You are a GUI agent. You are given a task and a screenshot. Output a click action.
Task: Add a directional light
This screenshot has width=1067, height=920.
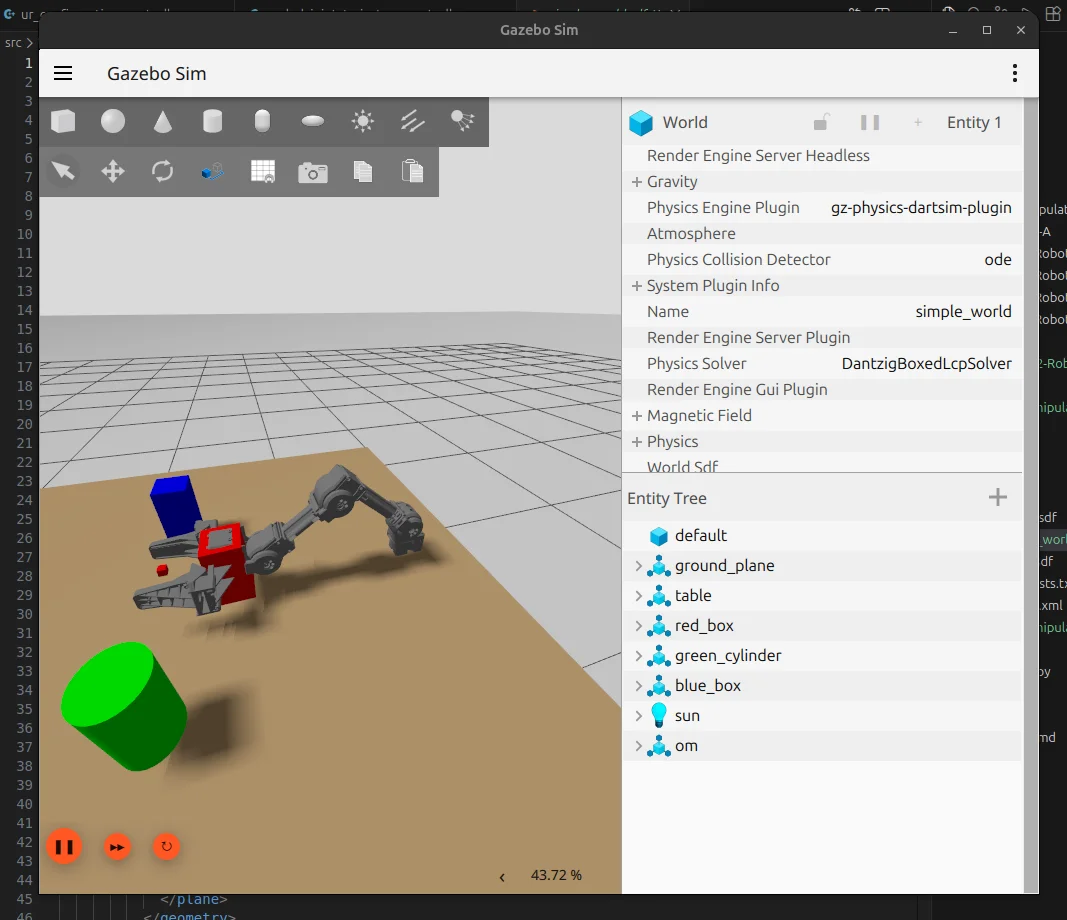point(412,121)
